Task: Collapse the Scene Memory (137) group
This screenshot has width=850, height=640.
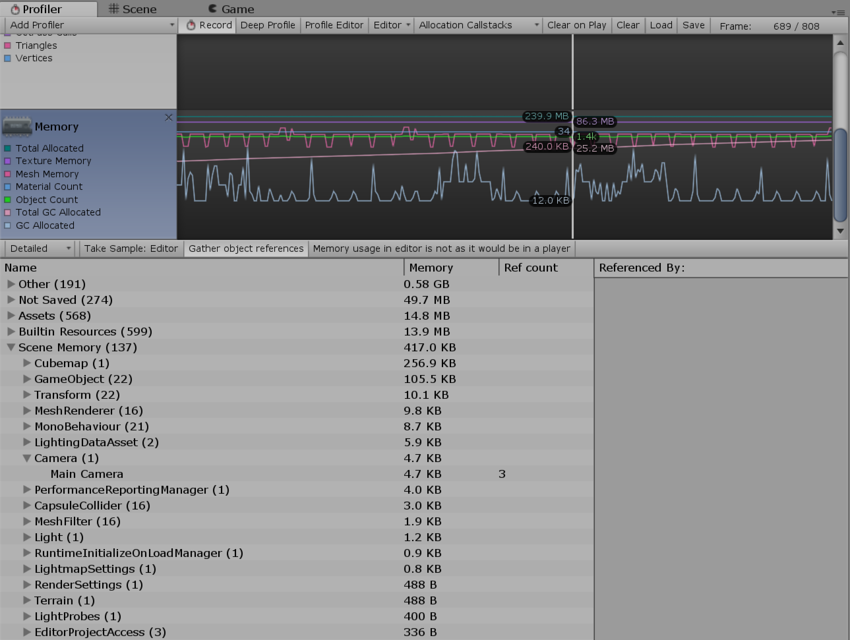Action: [11, 348]
